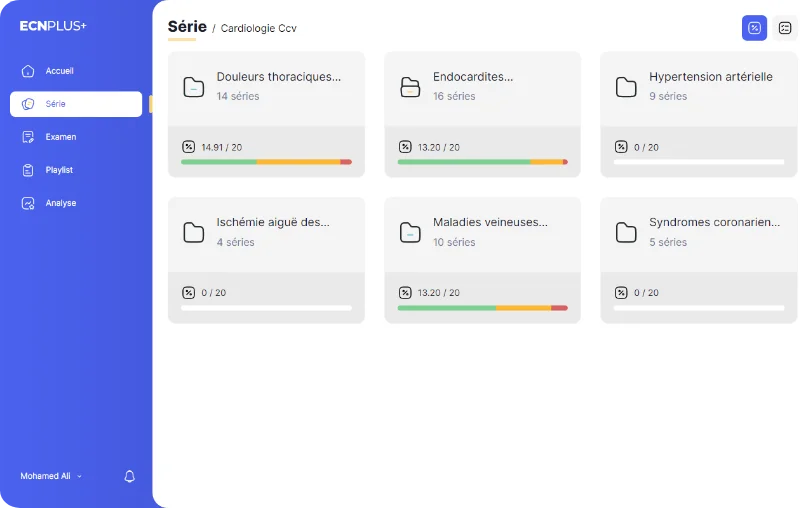Screen dimensions: 812x508
Task: Open the Accueil home icon
Action: point(28,71)
